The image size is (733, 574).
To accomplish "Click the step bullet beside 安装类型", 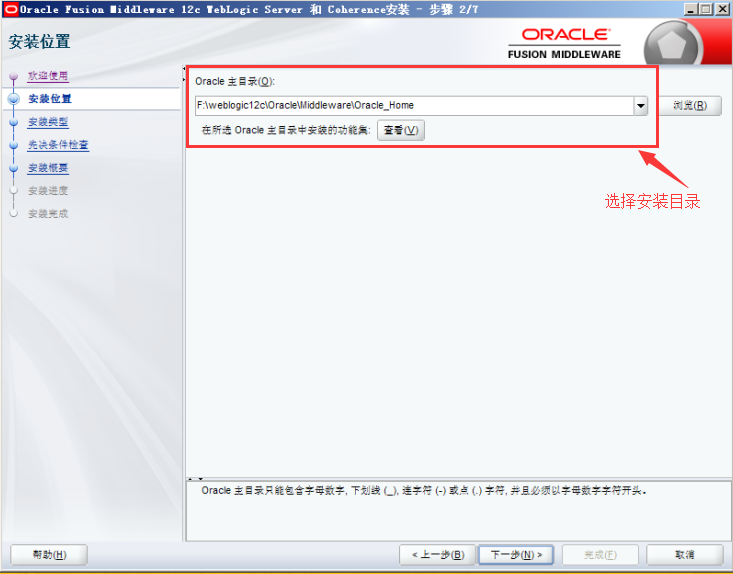I will 13,122.
